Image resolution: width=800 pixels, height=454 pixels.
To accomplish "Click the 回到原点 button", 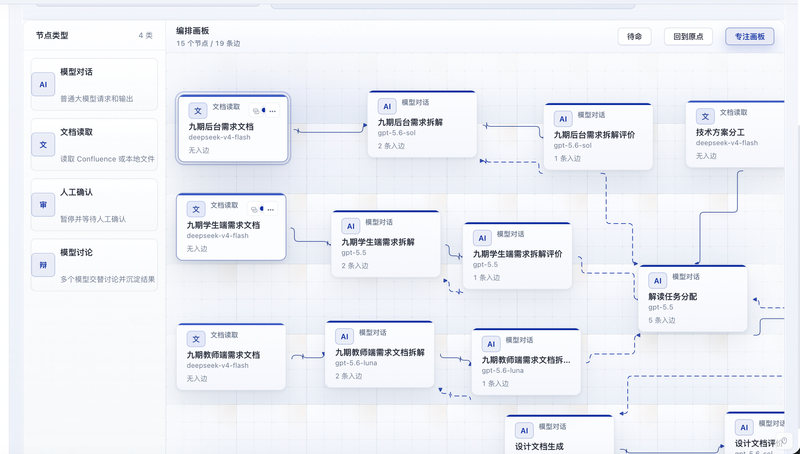I will point(688,36).
